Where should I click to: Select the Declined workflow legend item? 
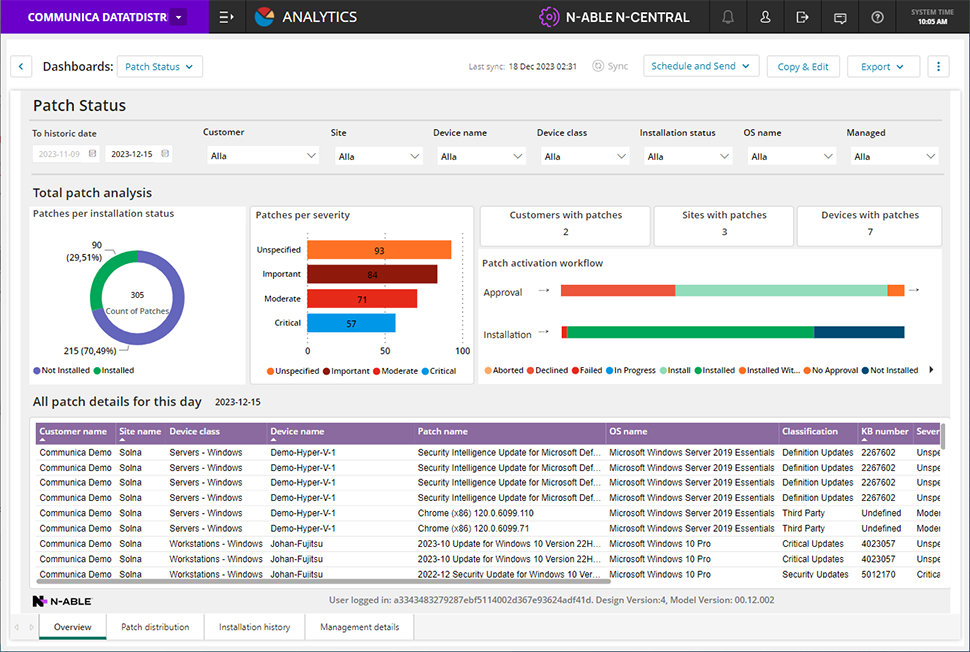[547, 370]
